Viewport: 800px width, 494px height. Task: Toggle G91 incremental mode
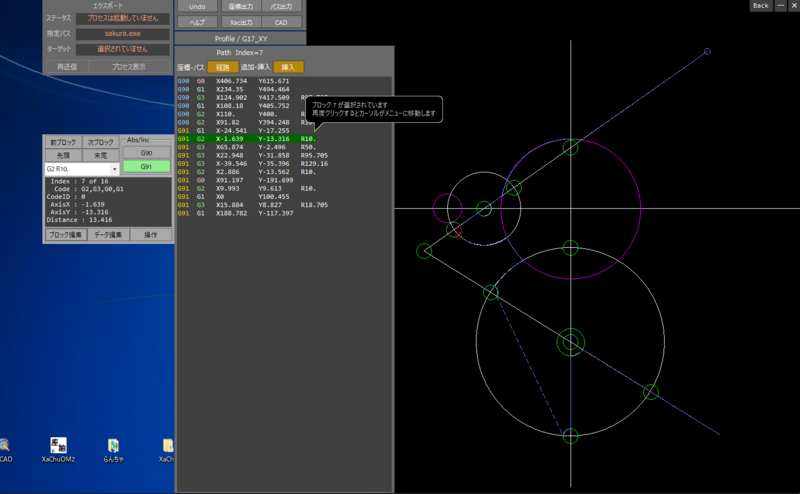pyautogui.click(x=147, y=167)
